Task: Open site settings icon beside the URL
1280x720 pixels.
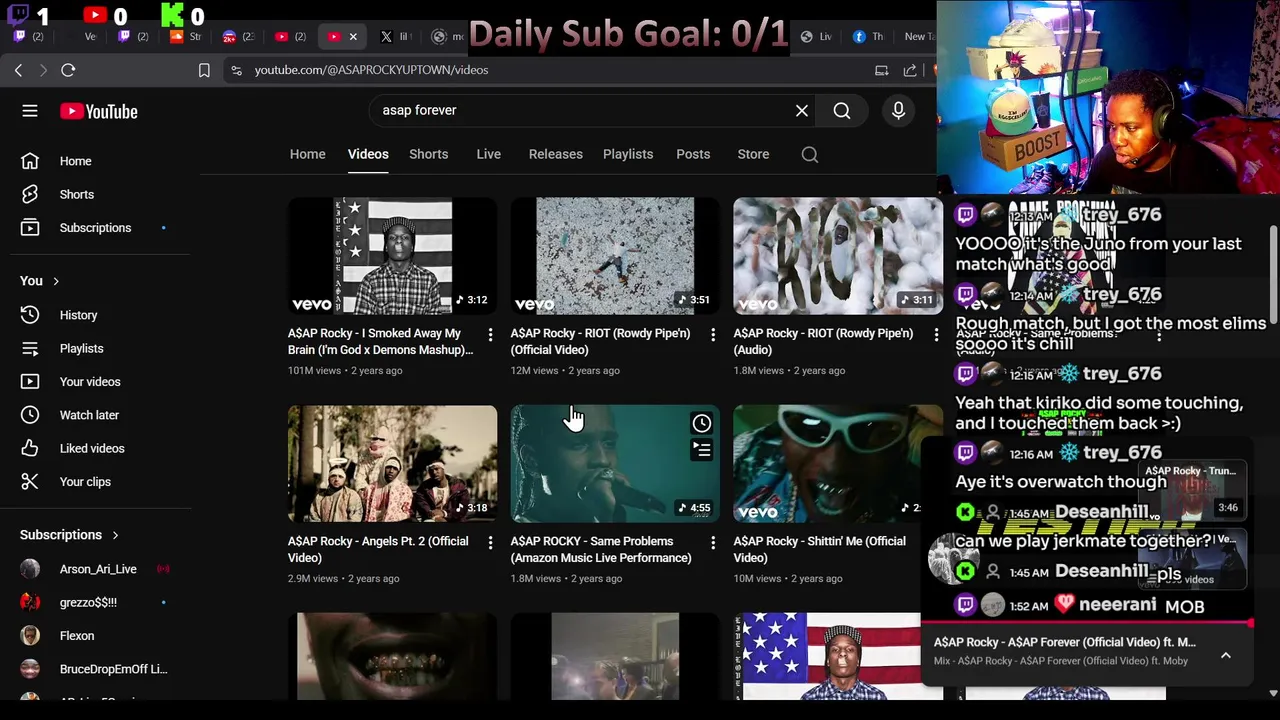Action: tap(235, 70)
